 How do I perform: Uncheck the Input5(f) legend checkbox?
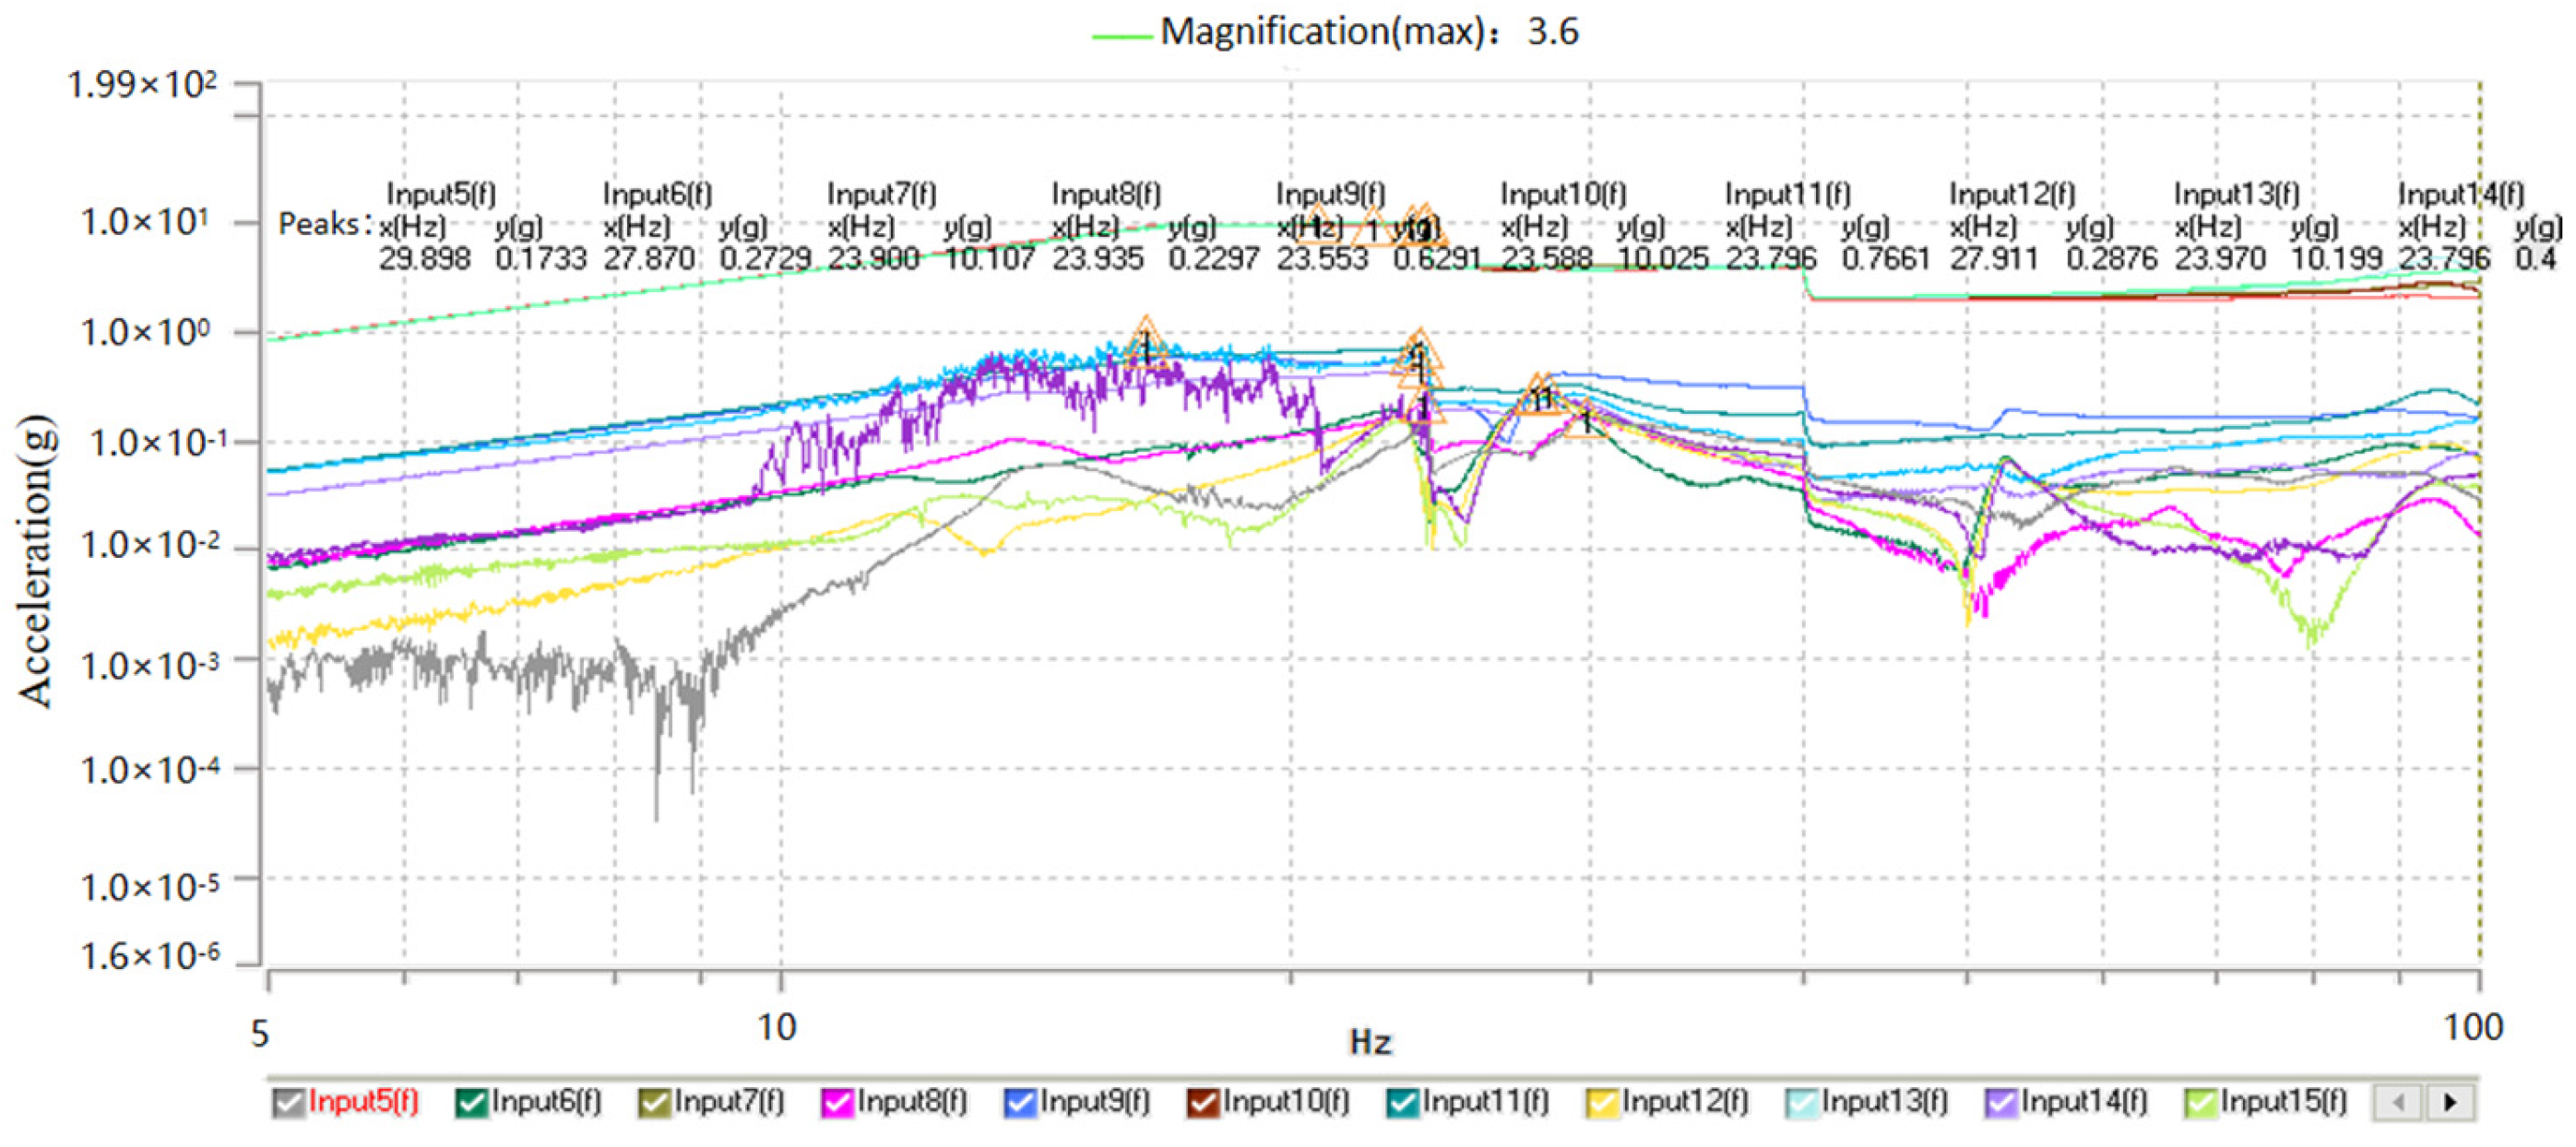click(x=288, y=1102)
